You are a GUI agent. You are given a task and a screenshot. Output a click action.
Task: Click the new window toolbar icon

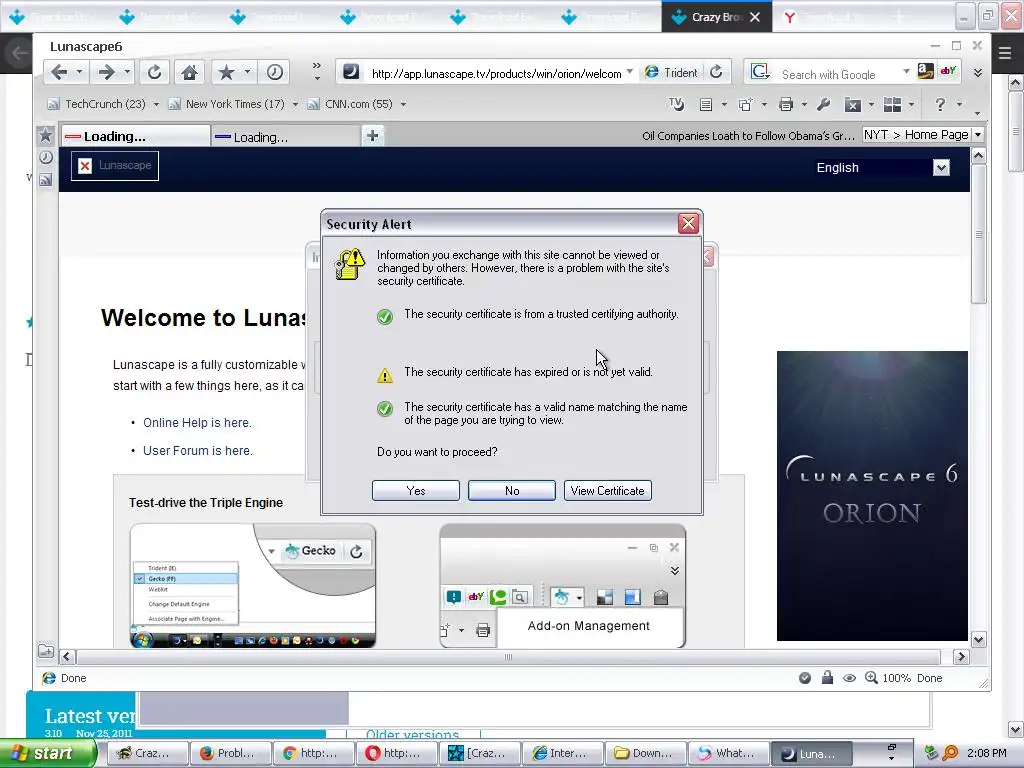745,104
